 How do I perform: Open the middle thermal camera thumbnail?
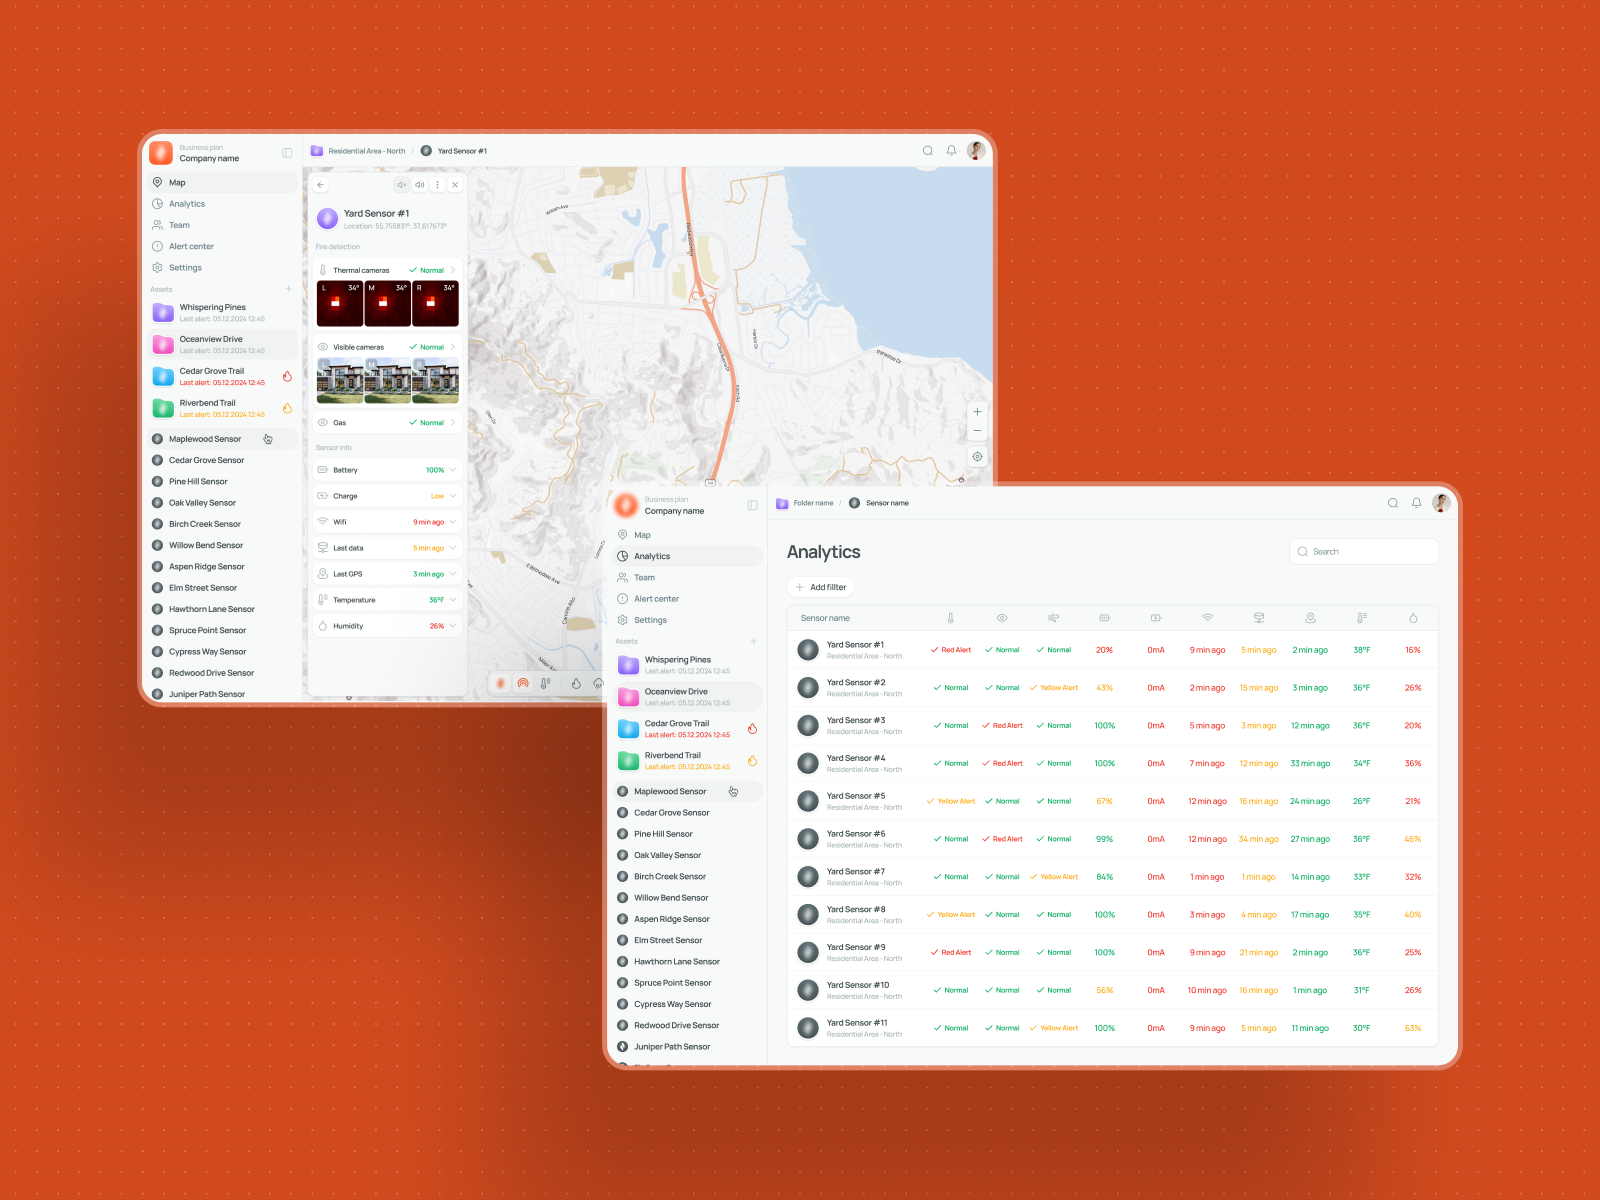coord(387,304)
